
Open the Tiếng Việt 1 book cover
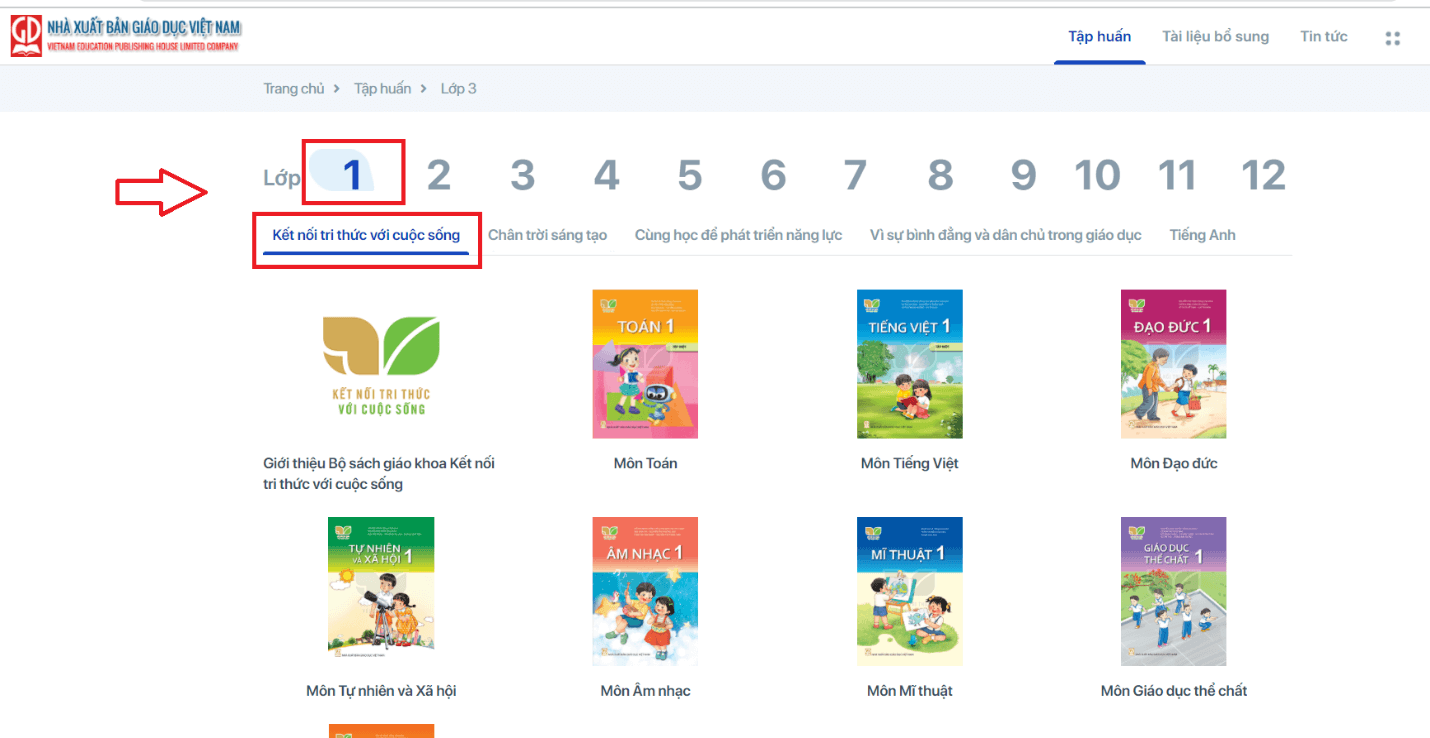909,364
